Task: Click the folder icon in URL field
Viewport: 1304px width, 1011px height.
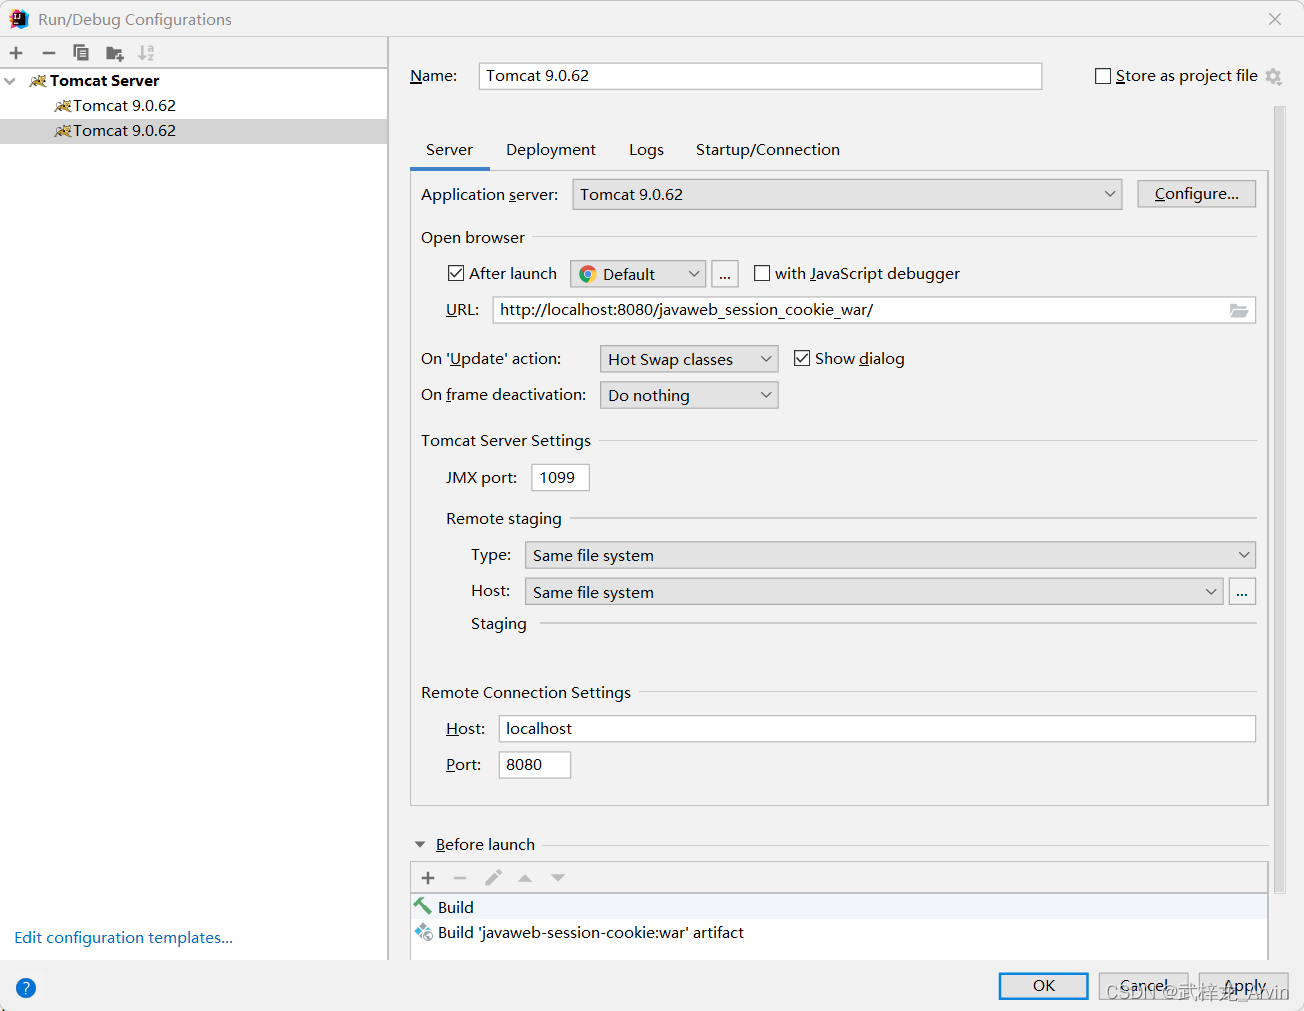Action: 1239,311
